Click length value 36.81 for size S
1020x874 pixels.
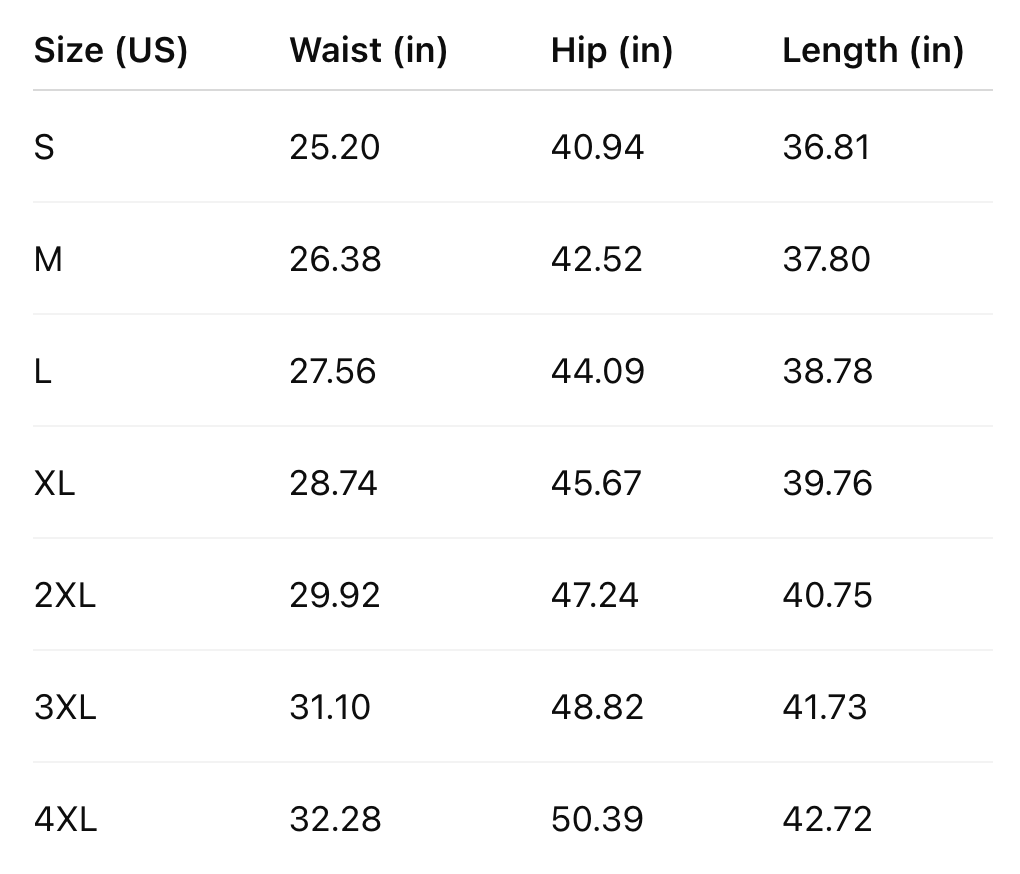point(826,148)
